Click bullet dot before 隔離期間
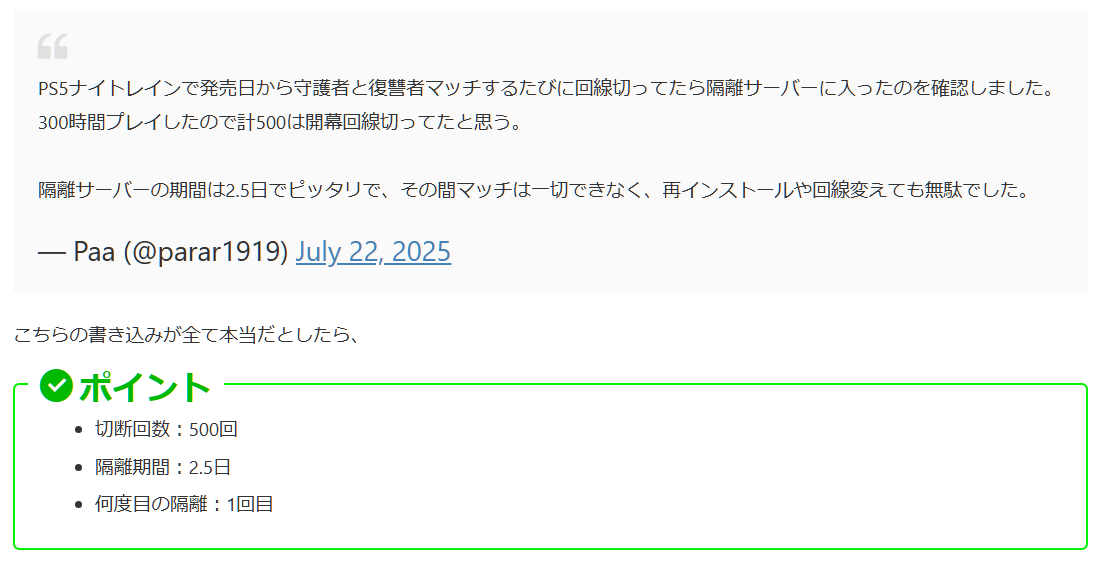The width and height of the screenshot is (1104, 570). tap(78, 468)
